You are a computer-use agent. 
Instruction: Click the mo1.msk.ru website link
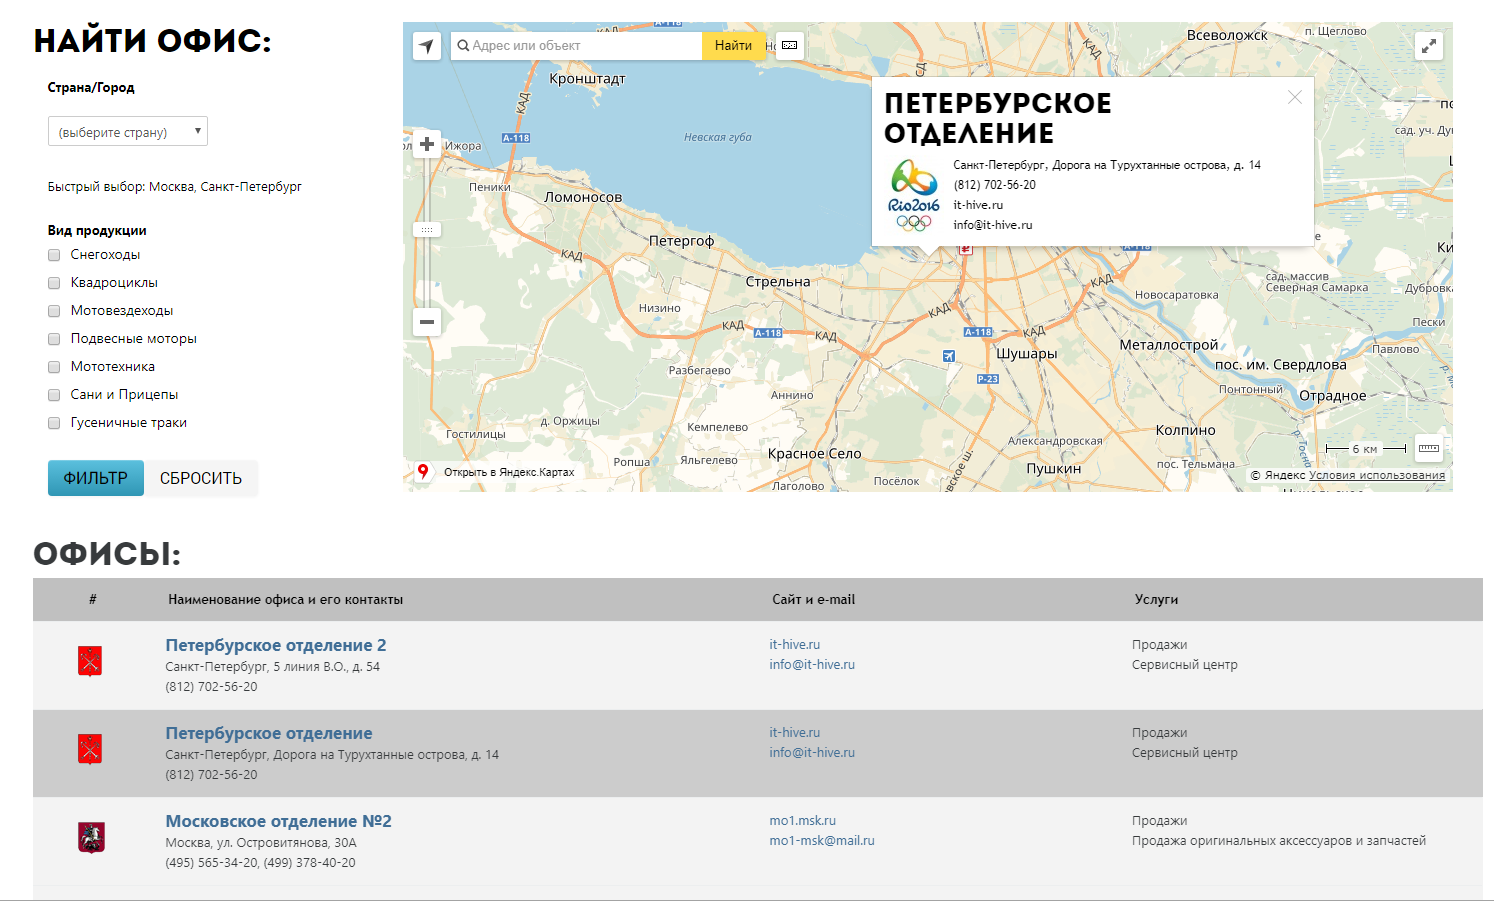[802, 821]
